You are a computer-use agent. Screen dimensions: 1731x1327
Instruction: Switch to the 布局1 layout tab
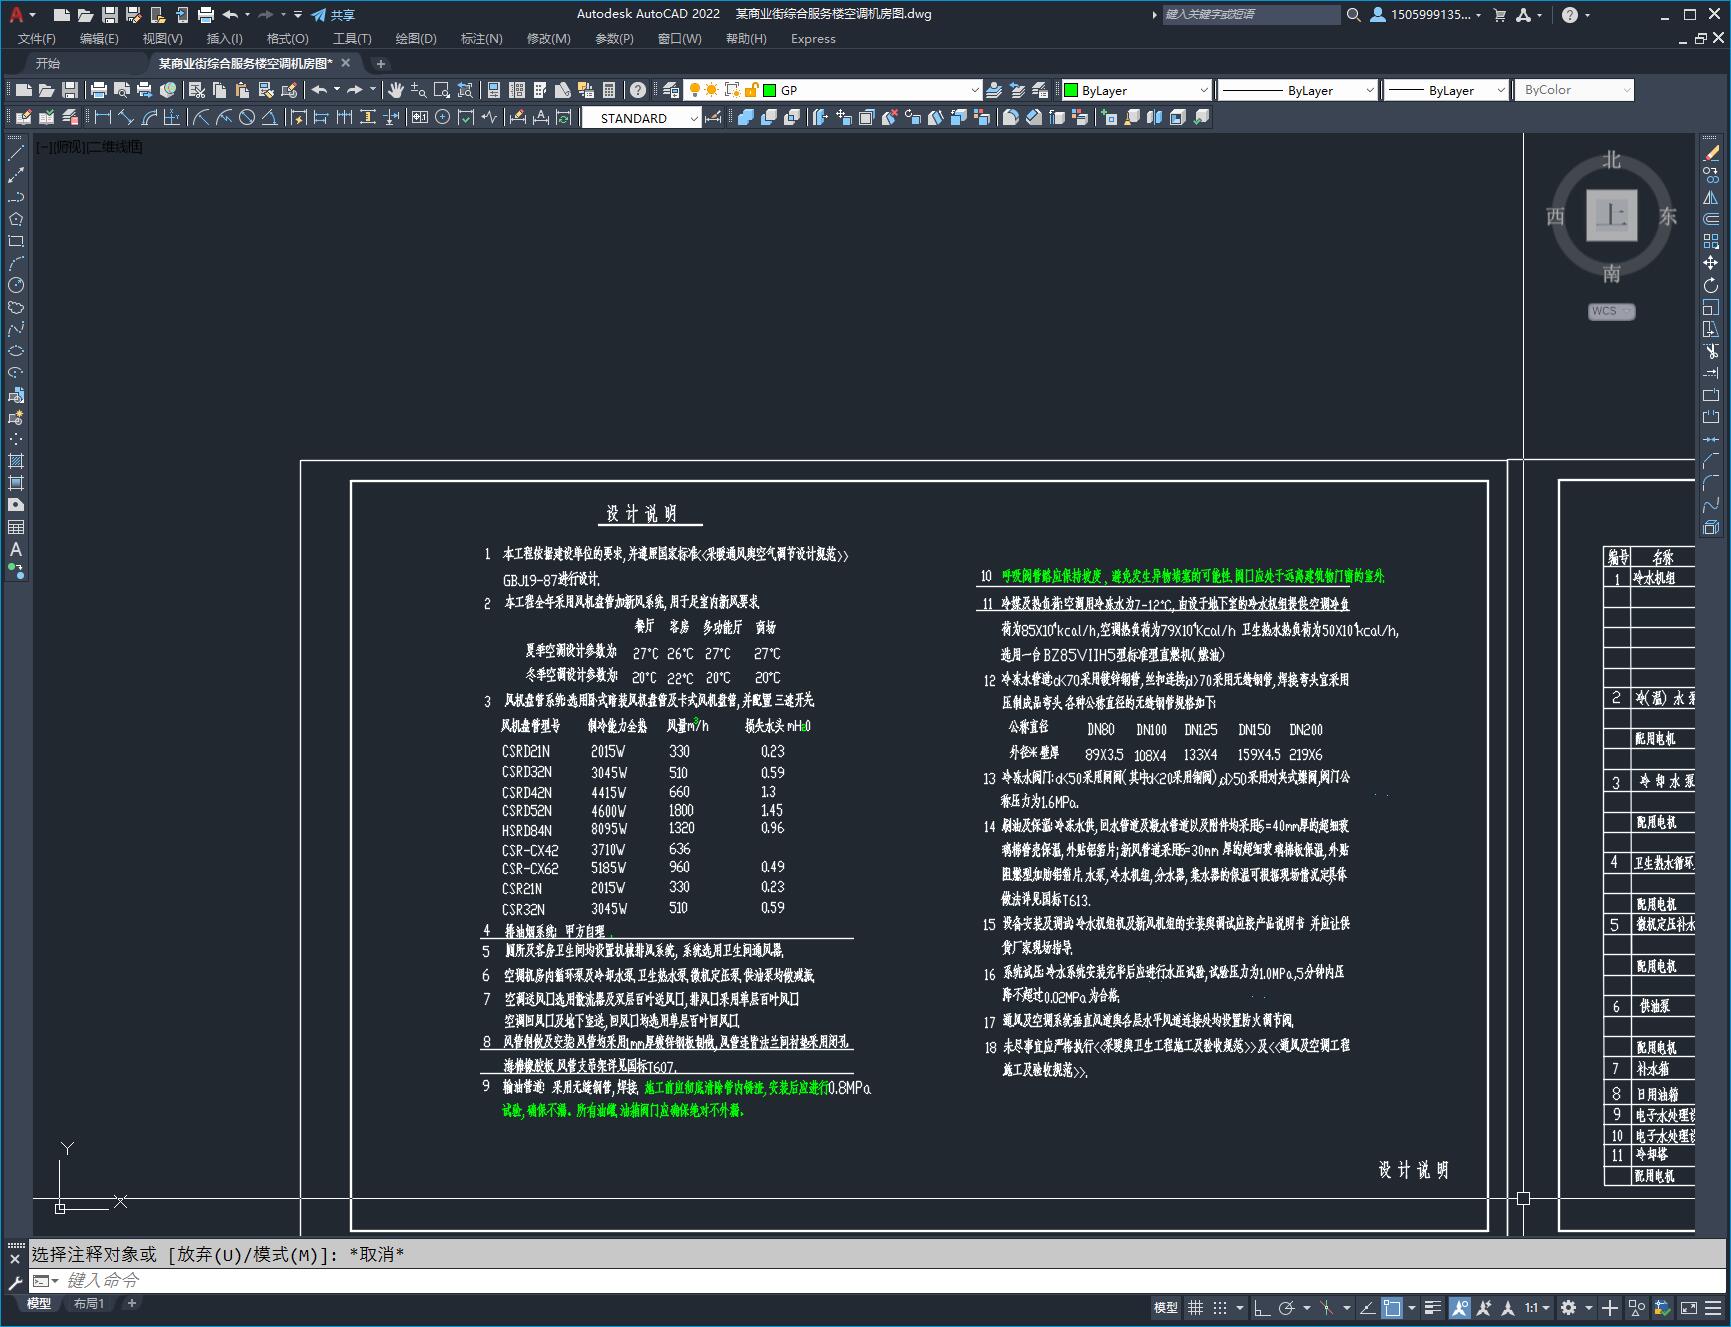[x=88, y=1303]
